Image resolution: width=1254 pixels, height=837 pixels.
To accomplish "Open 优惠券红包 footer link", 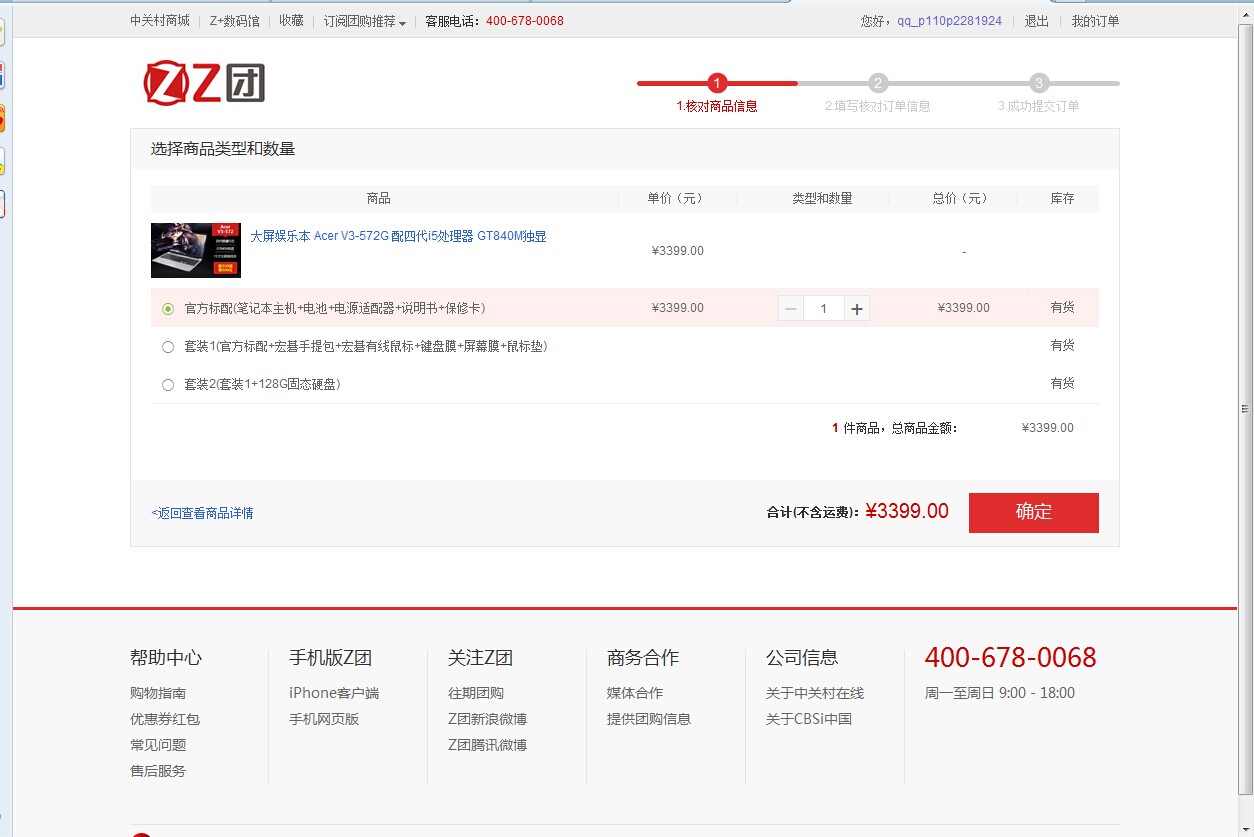I will 165,719.
